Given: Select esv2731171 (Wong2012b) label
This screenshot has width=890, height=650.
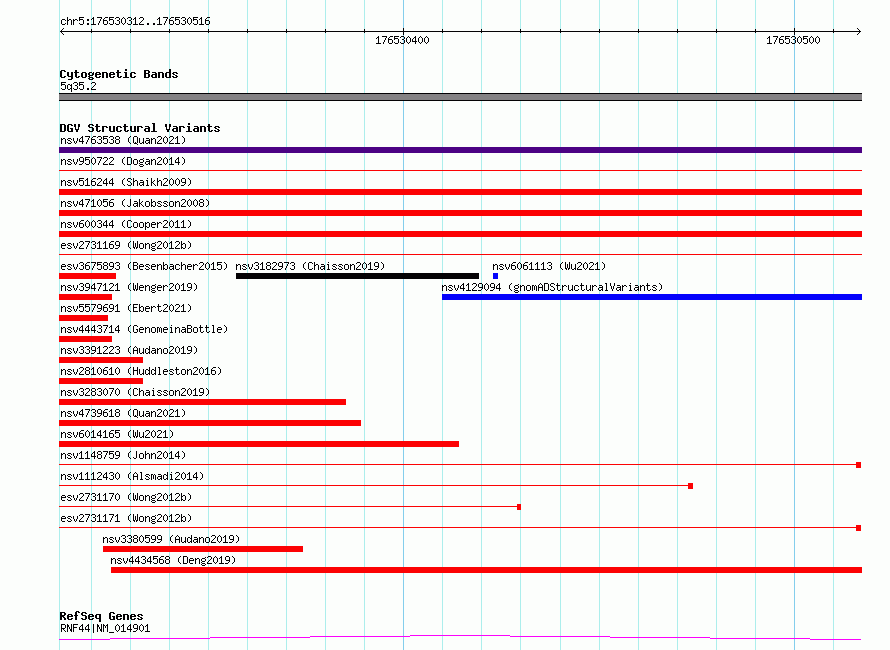Looking at the screenshot, I should (x=126, y=518).
